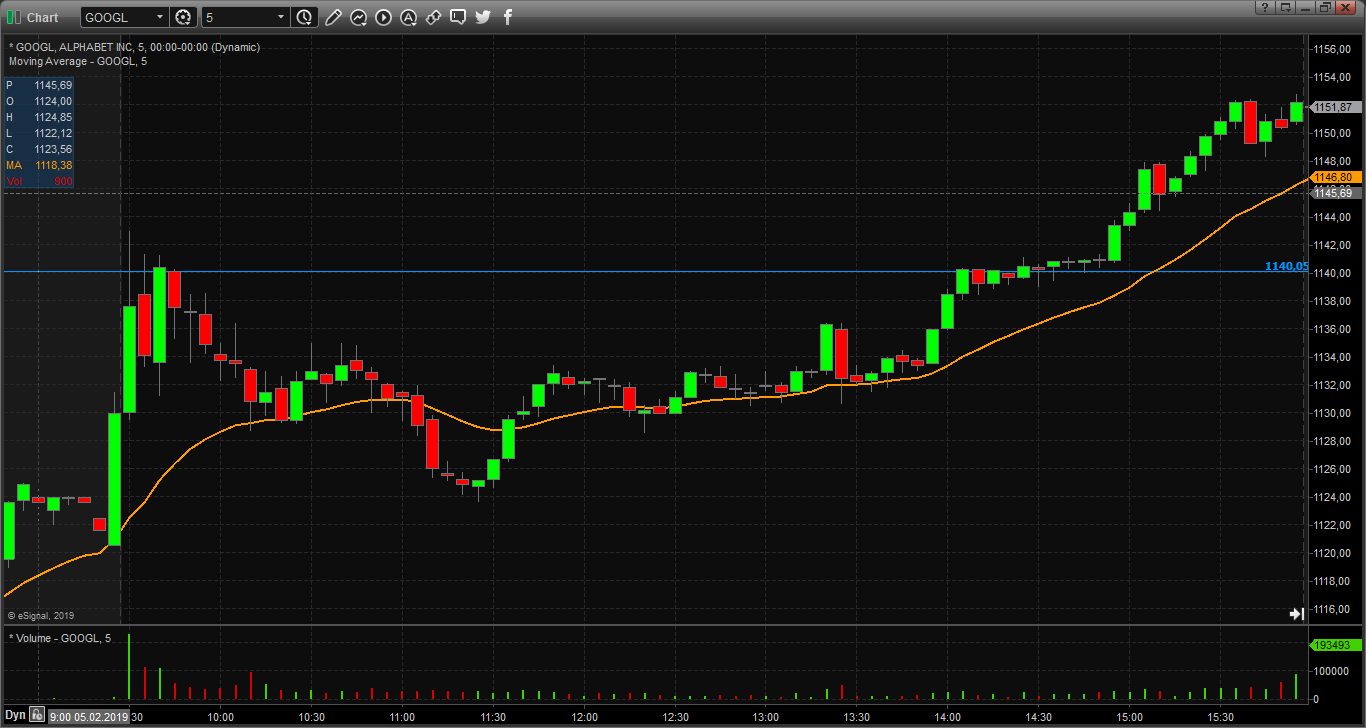Open the circled A alerts icon

coord(408,17)
